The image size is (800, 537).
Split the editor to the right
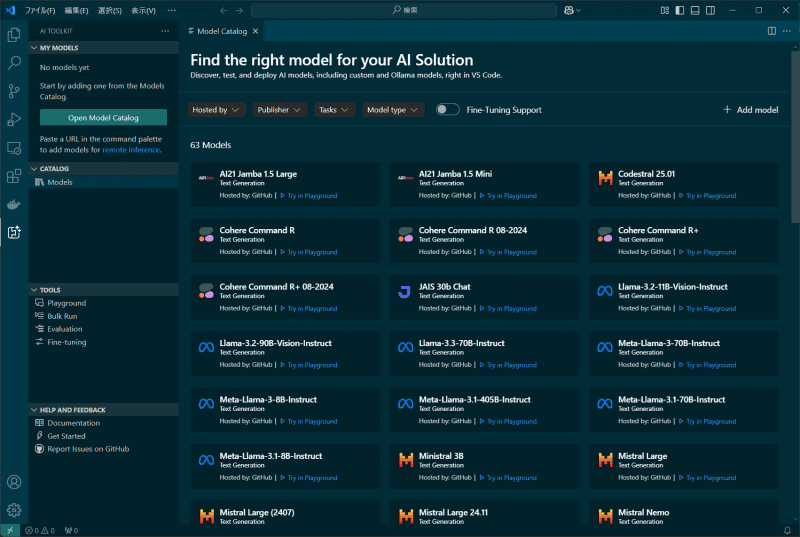click(772, 31)
